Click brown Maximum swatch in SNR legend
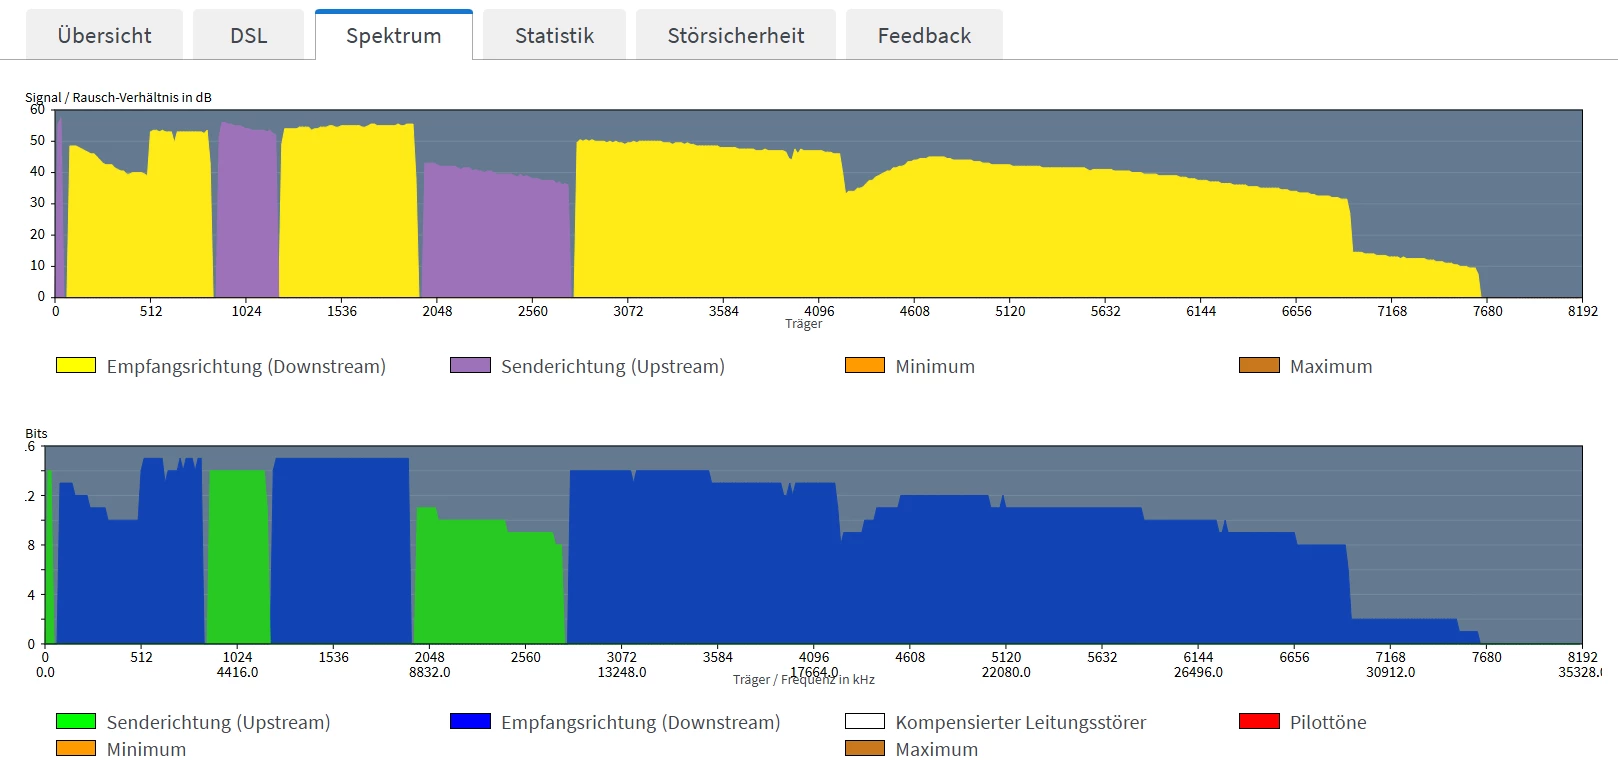The width and height of the screenshot is (1618, 760). [1259, 365]
